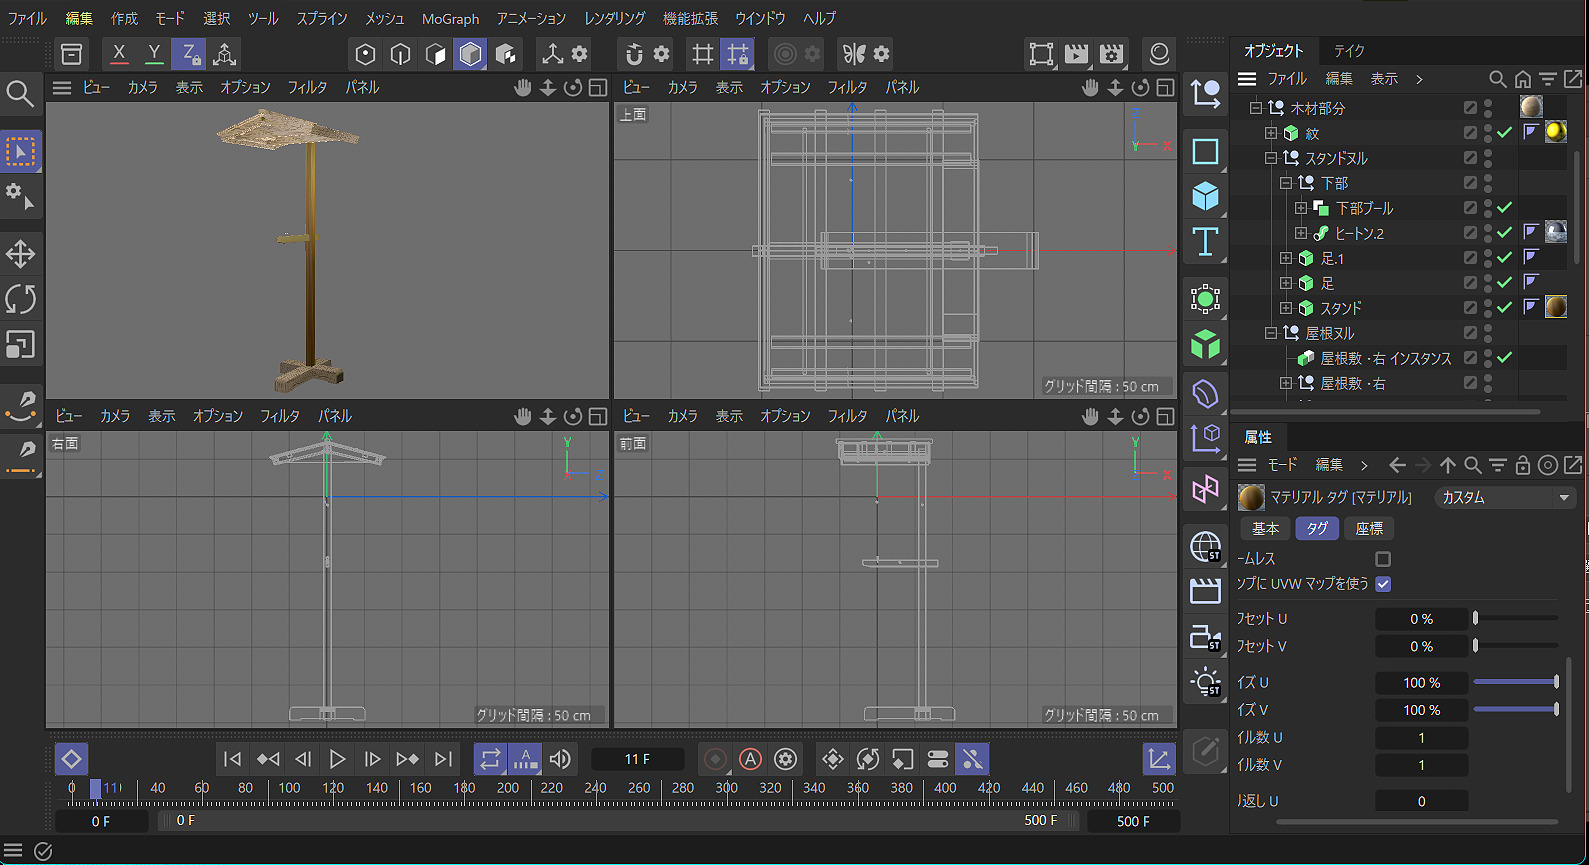The width and height of the screenshot is (1589, 865).
Task: Select the Scale tool icon
Action: [x=20, y=345]
